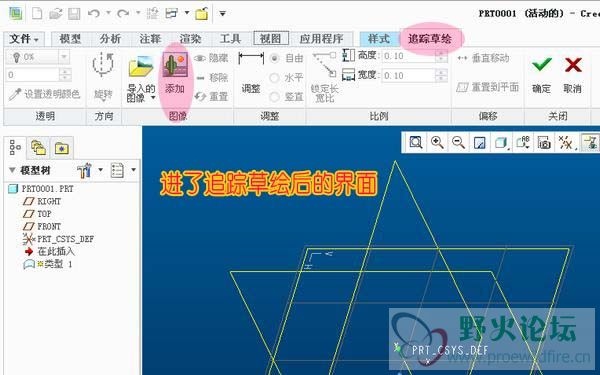The width and height of the screenshot is (600, 375).
Task: Click the 添加 add image icon
Action: click(x=175, y=64)
